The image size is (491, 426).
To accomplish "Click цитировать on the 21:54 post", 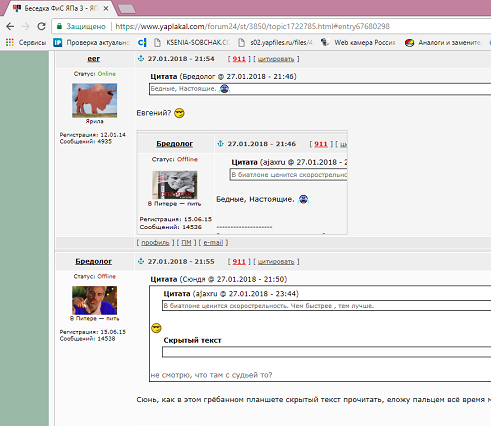I will tap(276, 59).
